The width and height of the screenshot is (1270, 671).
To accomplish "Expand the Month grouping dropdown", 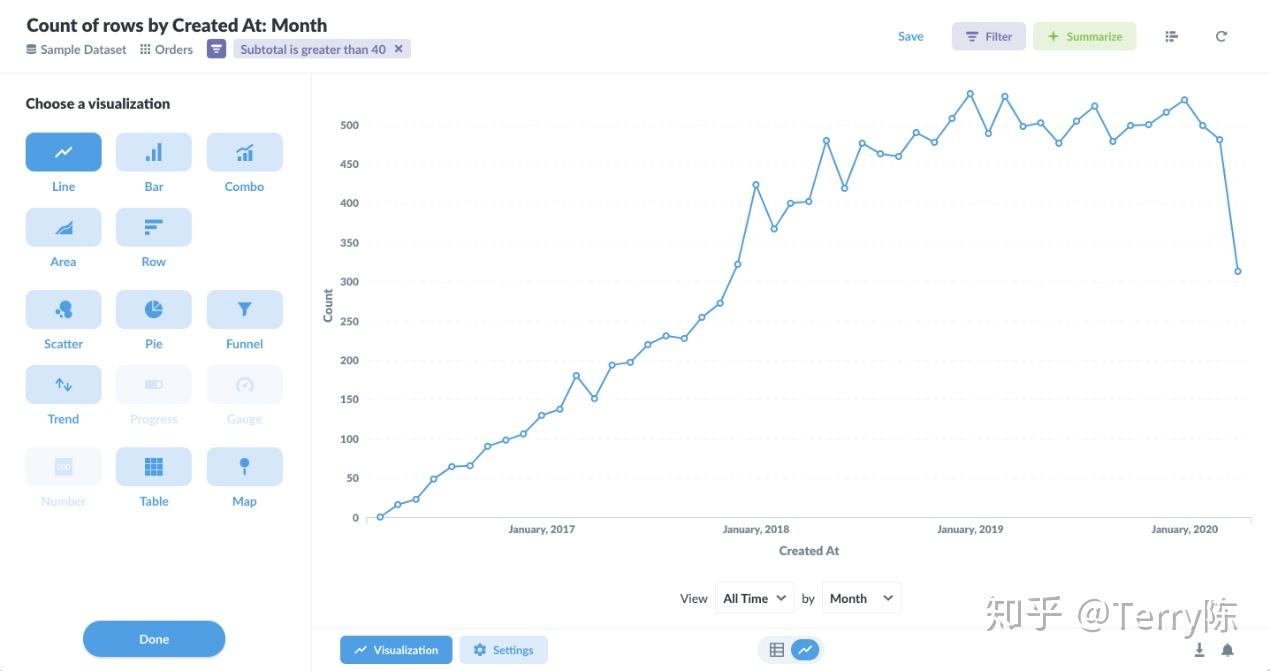I will [860, 598].
